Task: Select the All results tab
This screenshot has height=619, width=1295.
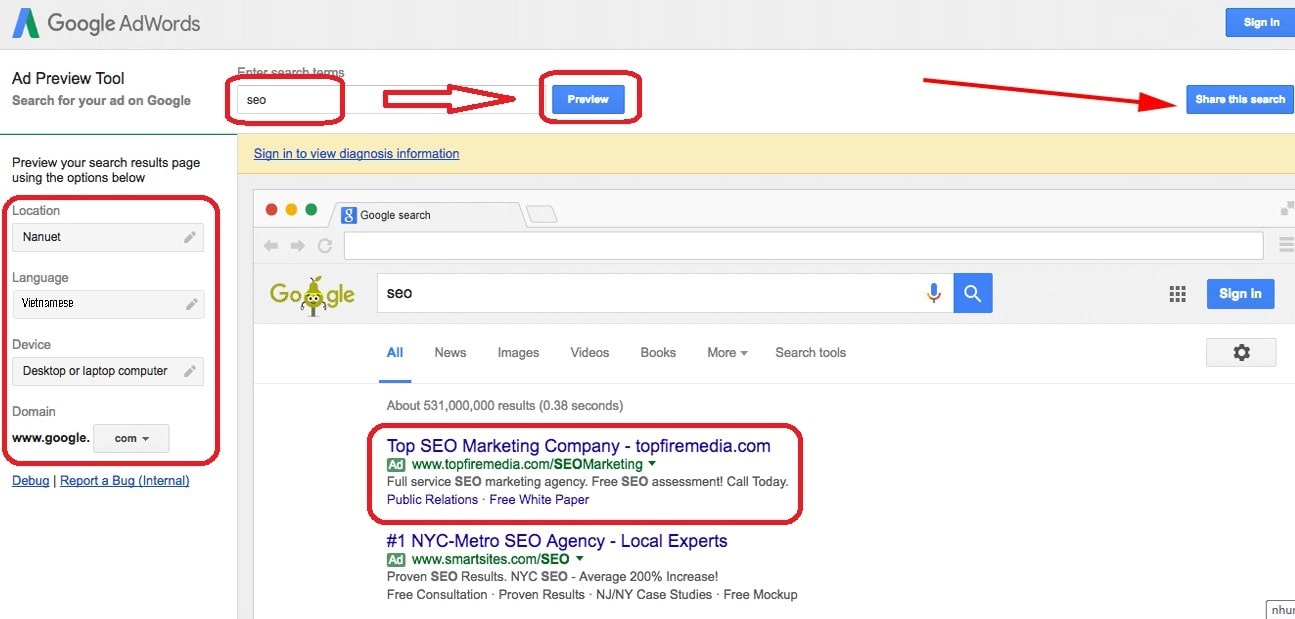Action: click(395, 353)
